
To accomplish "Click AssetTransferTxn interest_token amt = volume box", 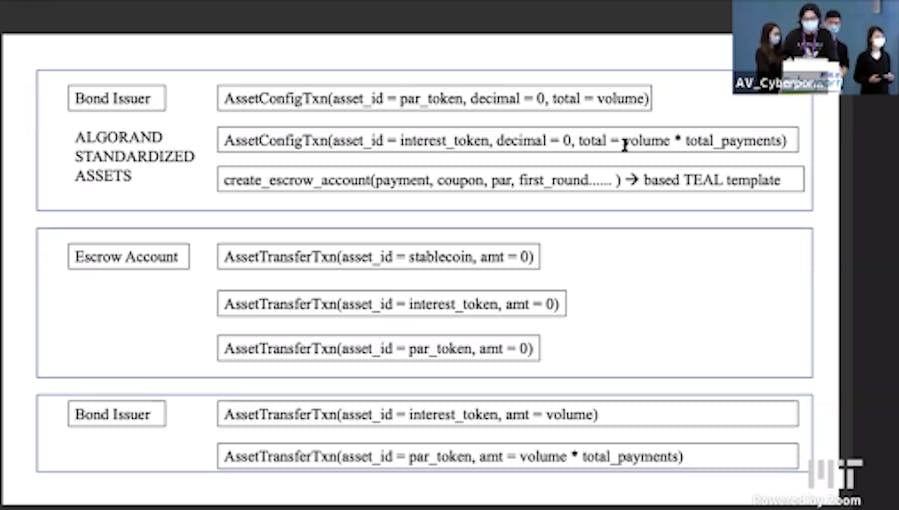I will (508, 414).
